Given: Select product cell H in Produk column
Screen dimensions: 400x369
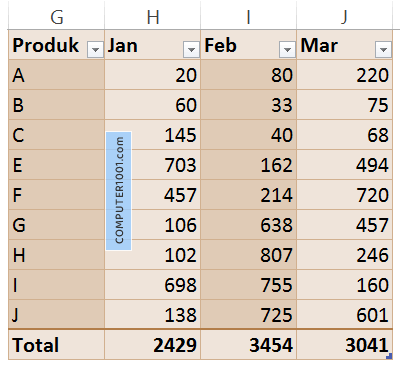Looking at the screenshot, I should tap(56, 255).
